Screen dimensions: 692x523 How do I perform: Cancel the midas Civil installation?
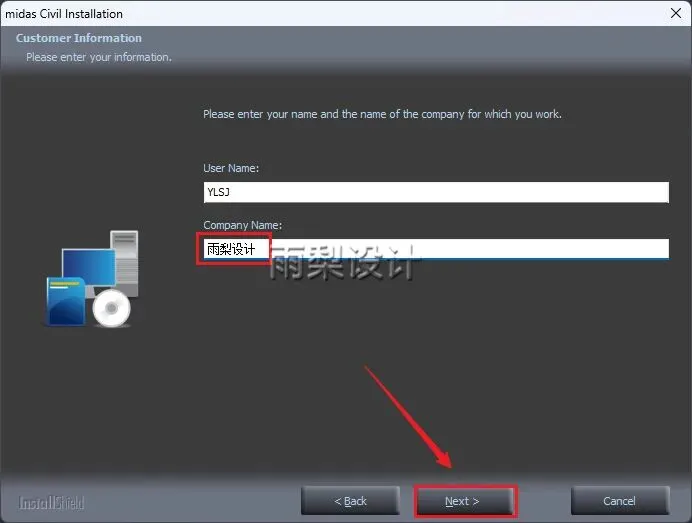(620, 501)
